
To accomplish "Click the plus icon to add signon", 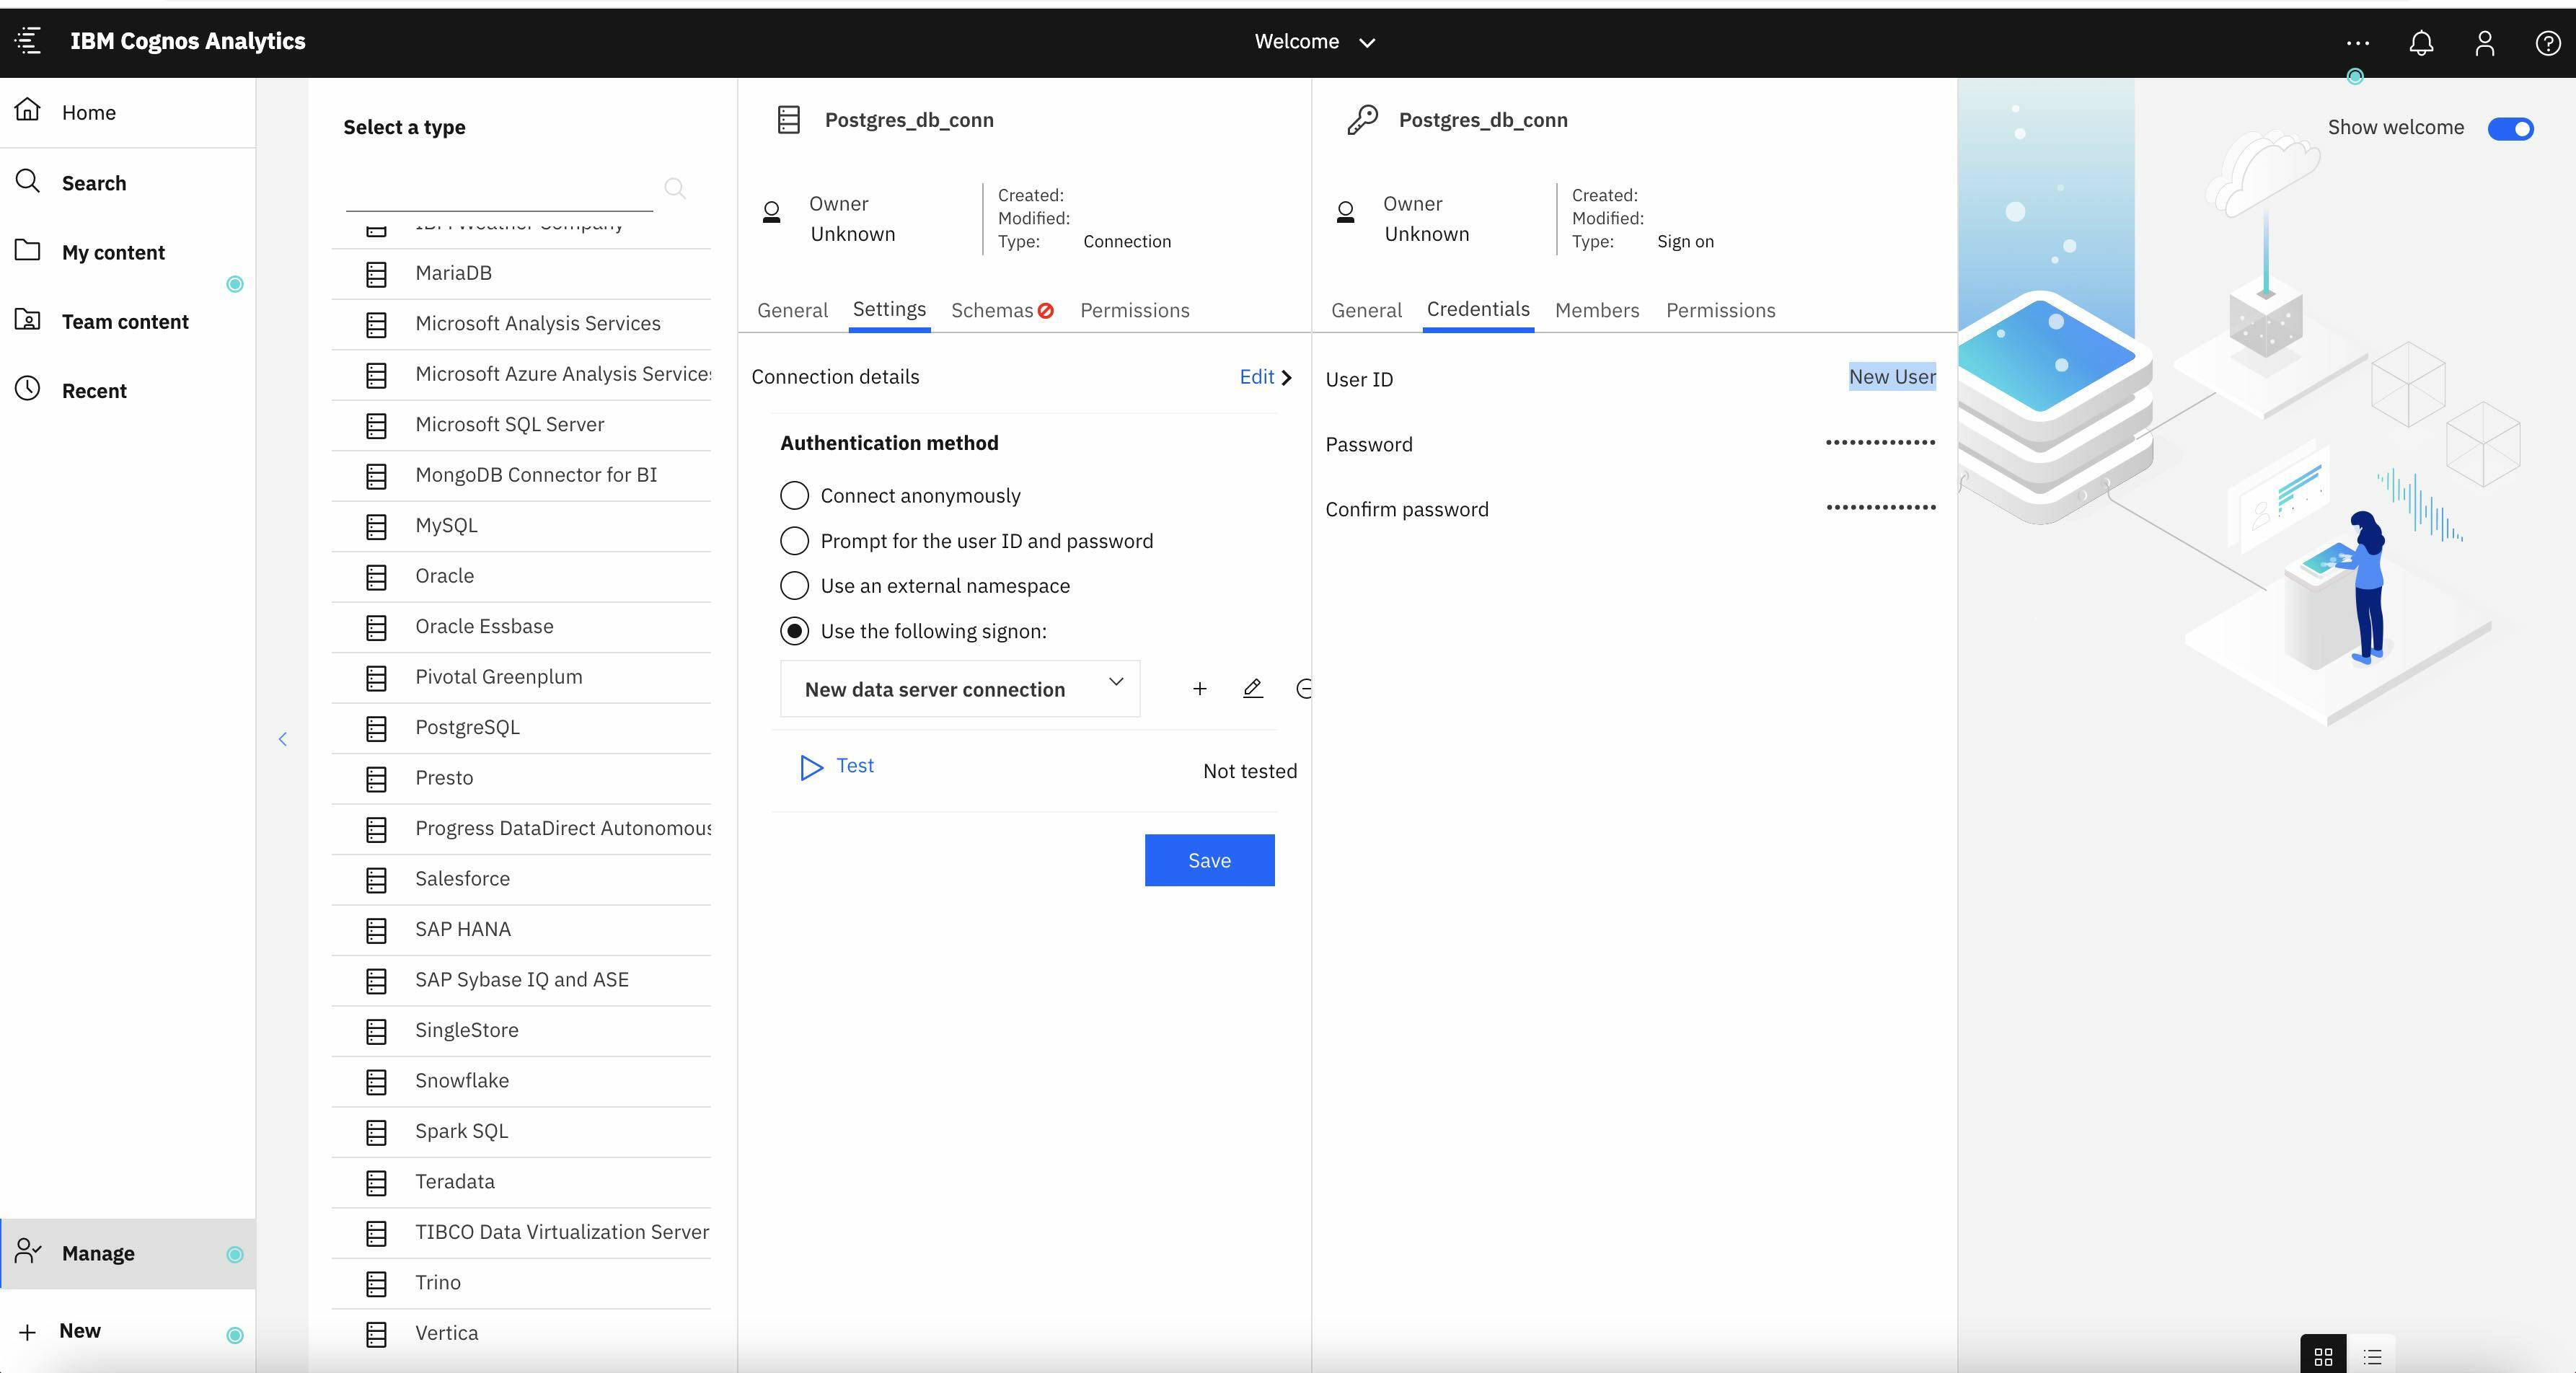I will click(x=1199, y=689).
